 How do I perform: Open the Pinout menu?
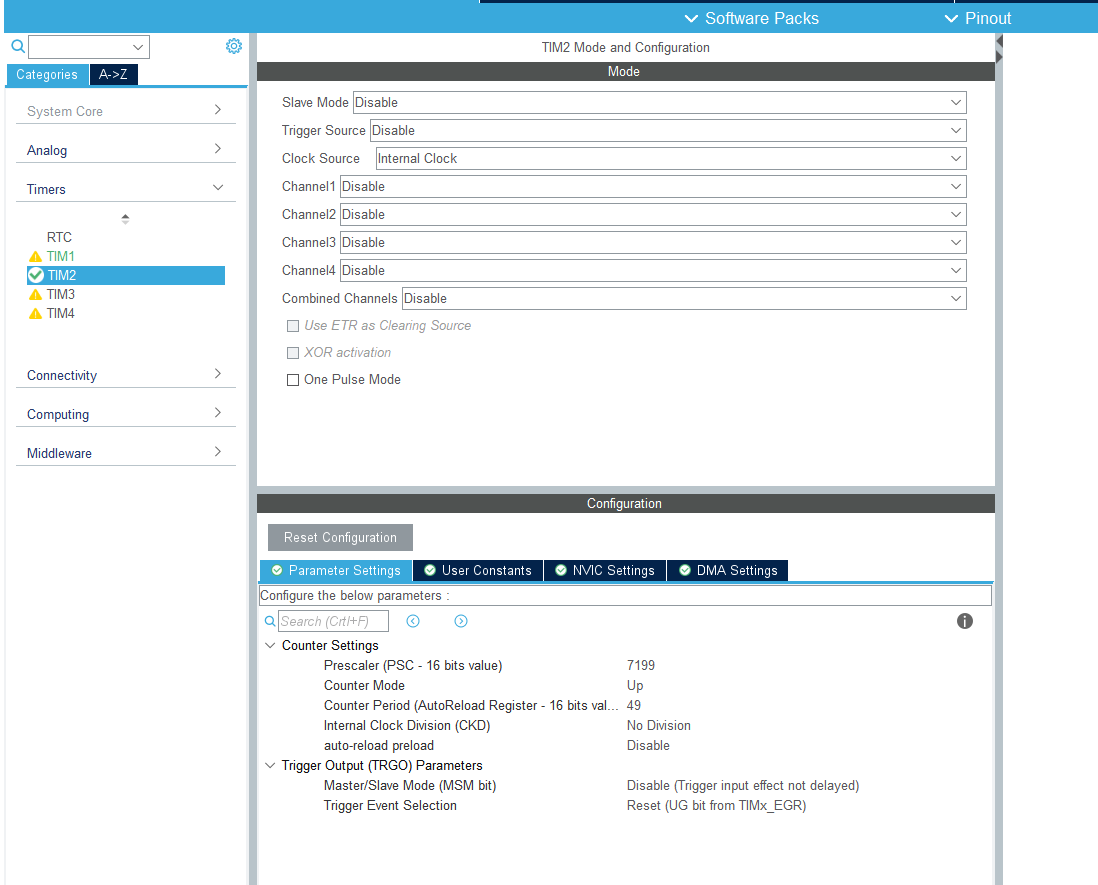point(978,18)
